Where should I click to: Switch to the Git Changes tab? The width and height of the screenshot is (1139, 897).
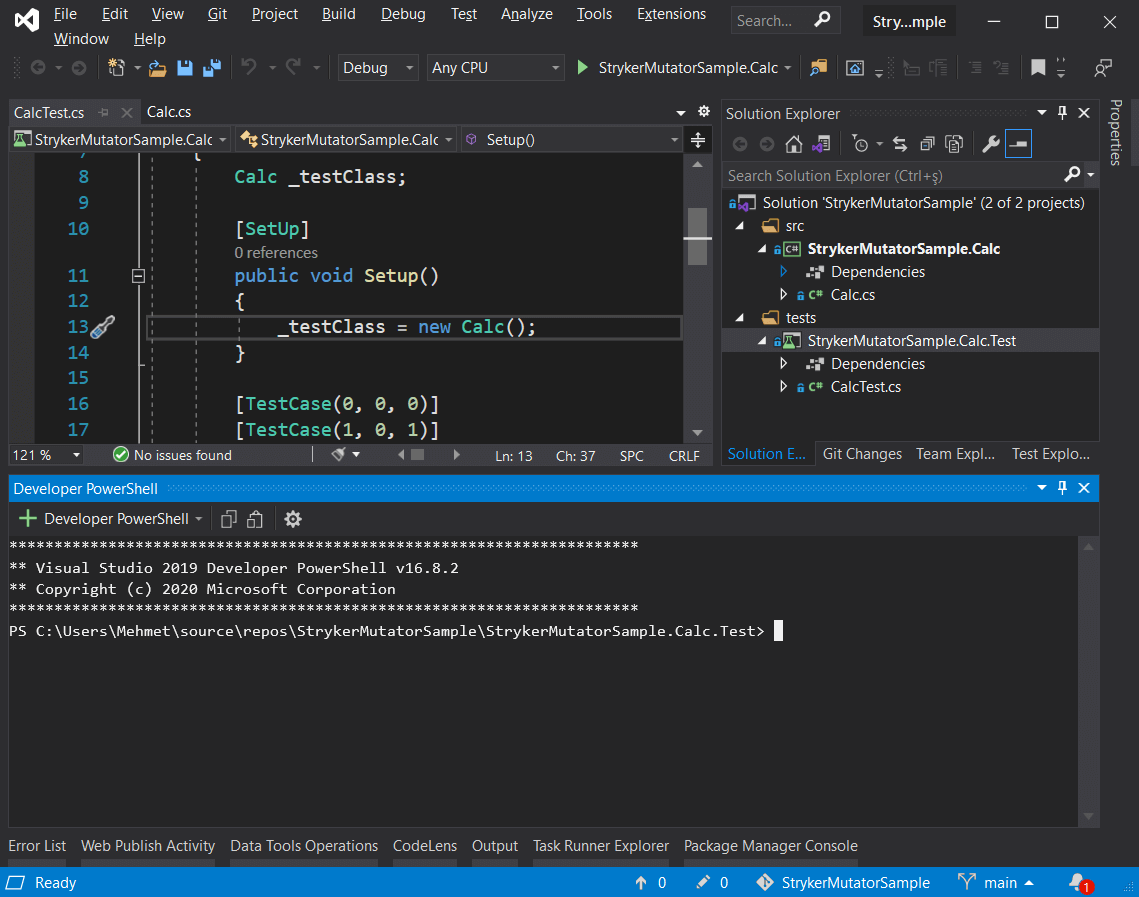click(x=862, y=454)
